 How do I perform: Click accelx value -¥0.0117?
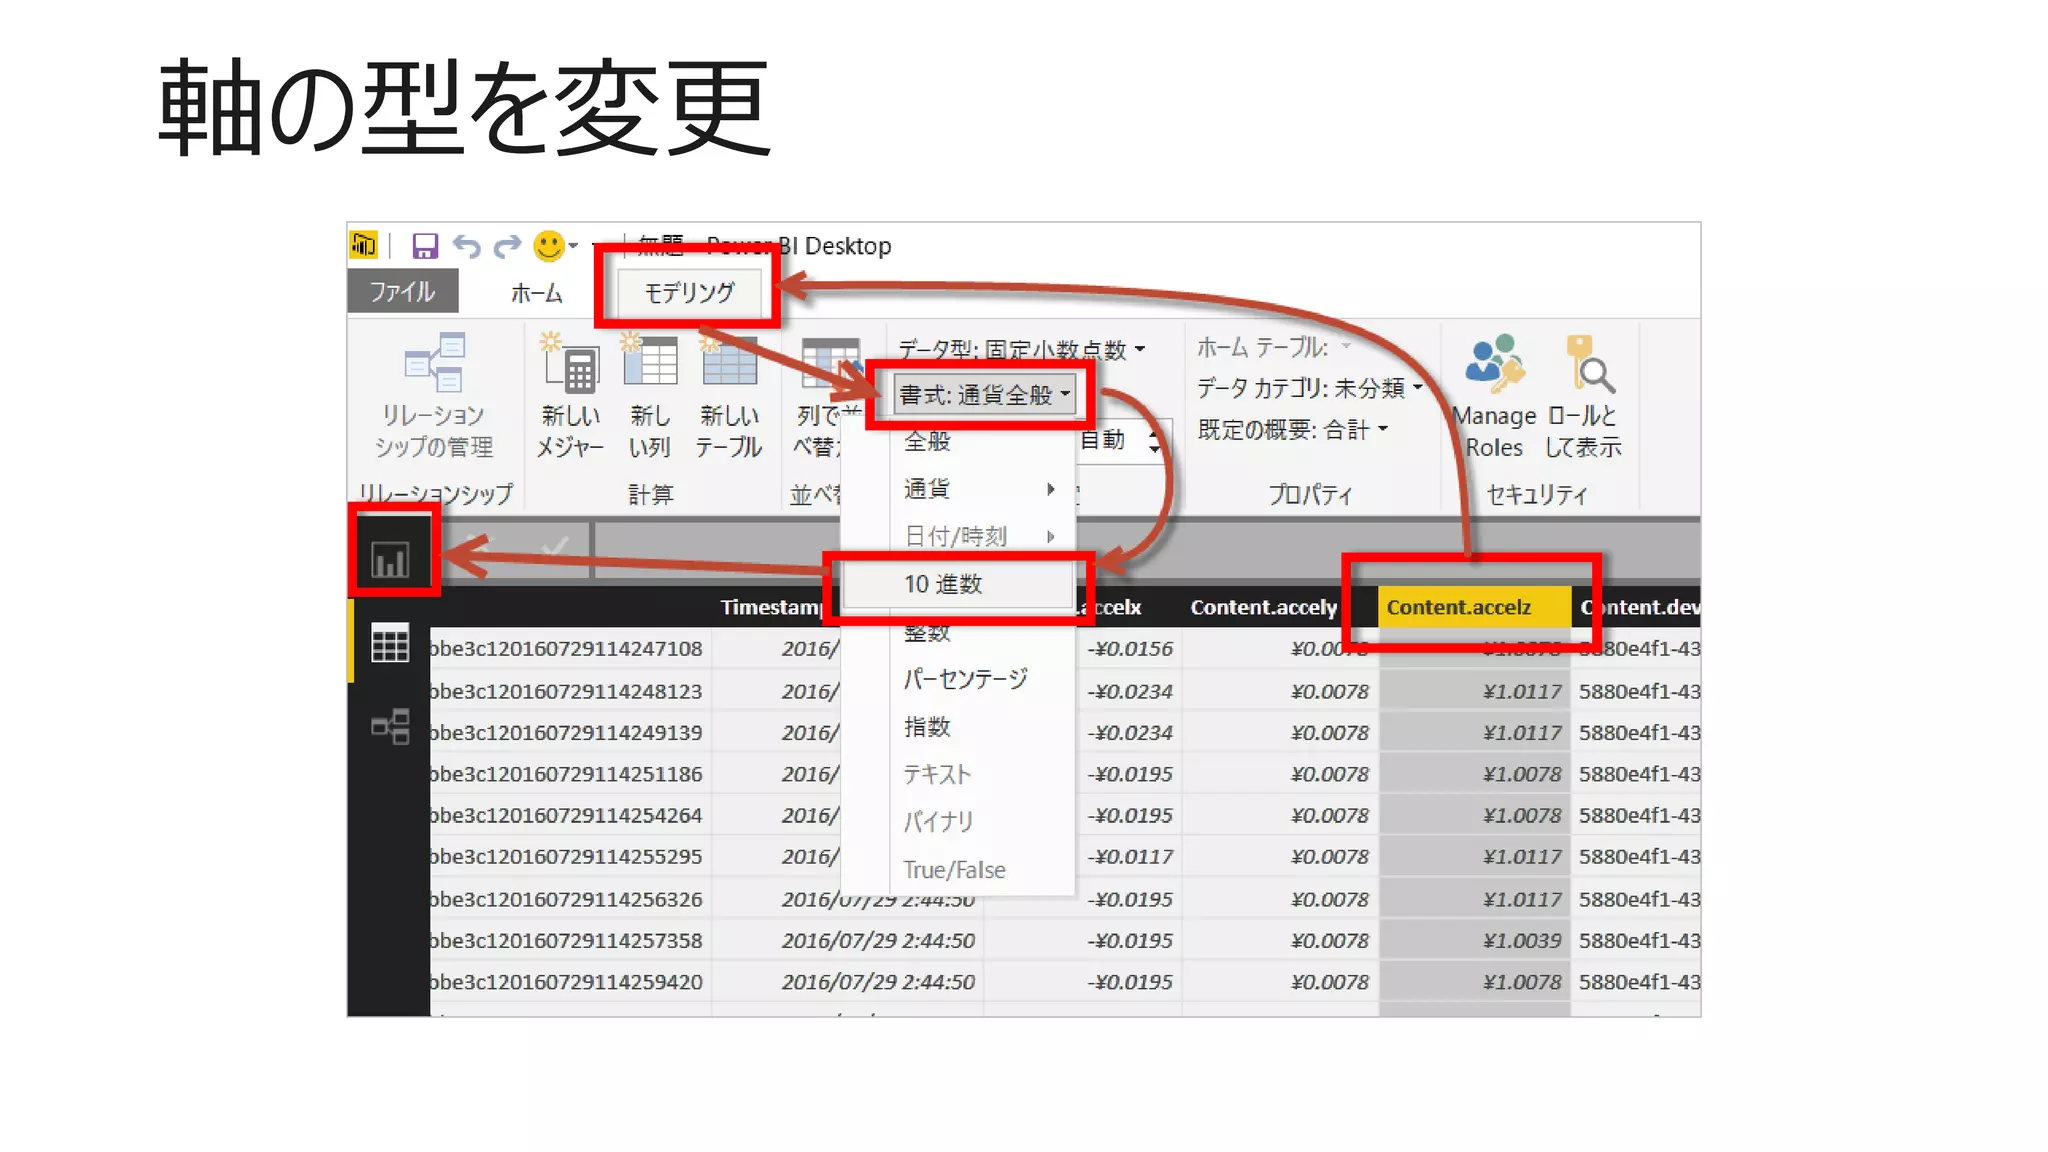pos(1130,856)
